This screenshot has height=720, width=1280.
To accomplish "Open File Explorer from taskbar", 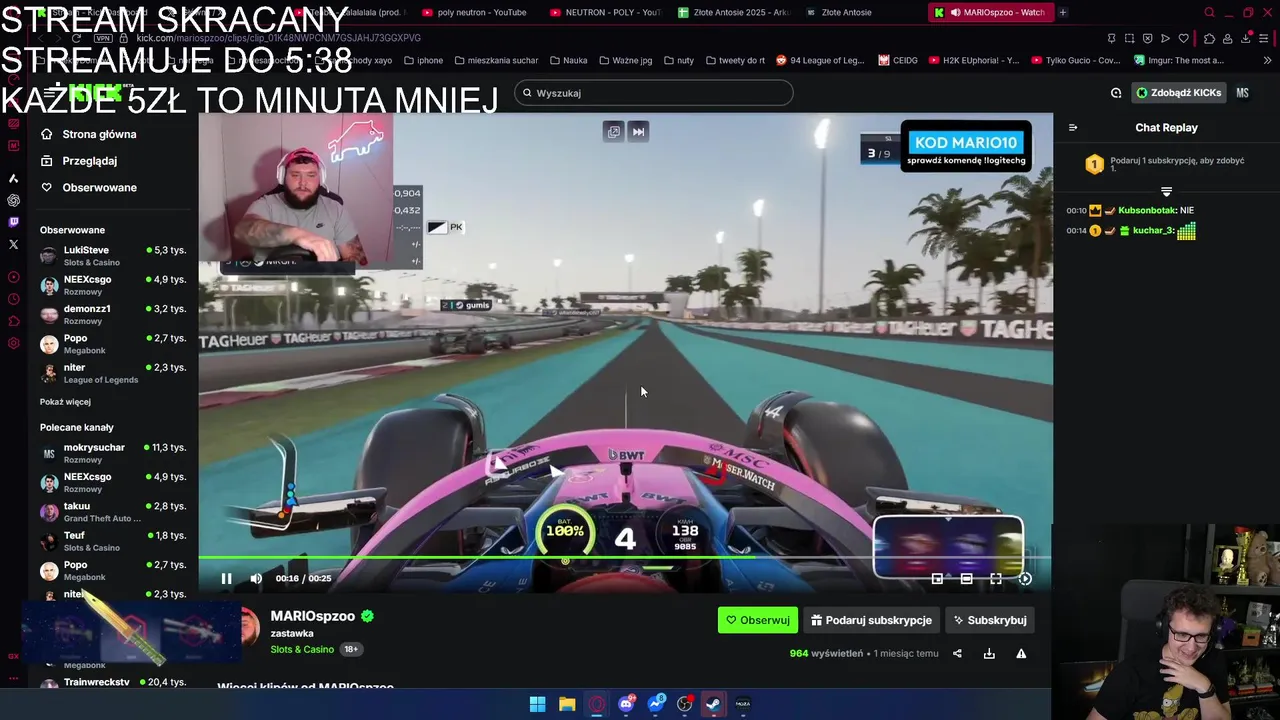I will 567,704.
